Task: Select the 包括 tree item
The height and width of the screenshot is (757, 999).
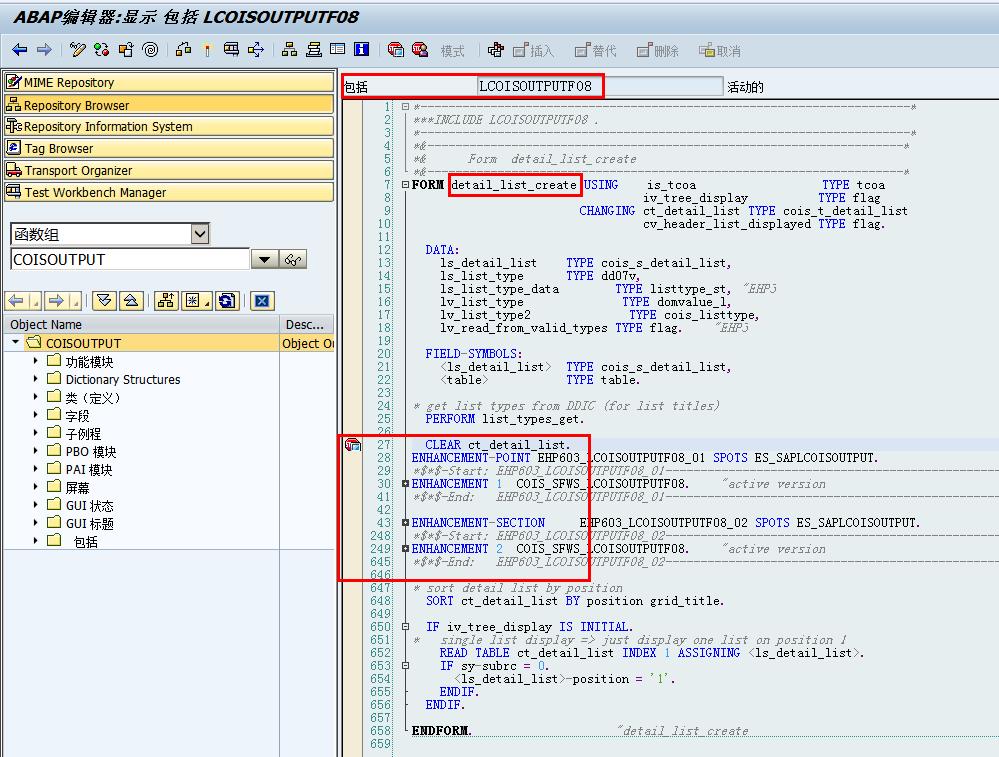Action: 85,542
